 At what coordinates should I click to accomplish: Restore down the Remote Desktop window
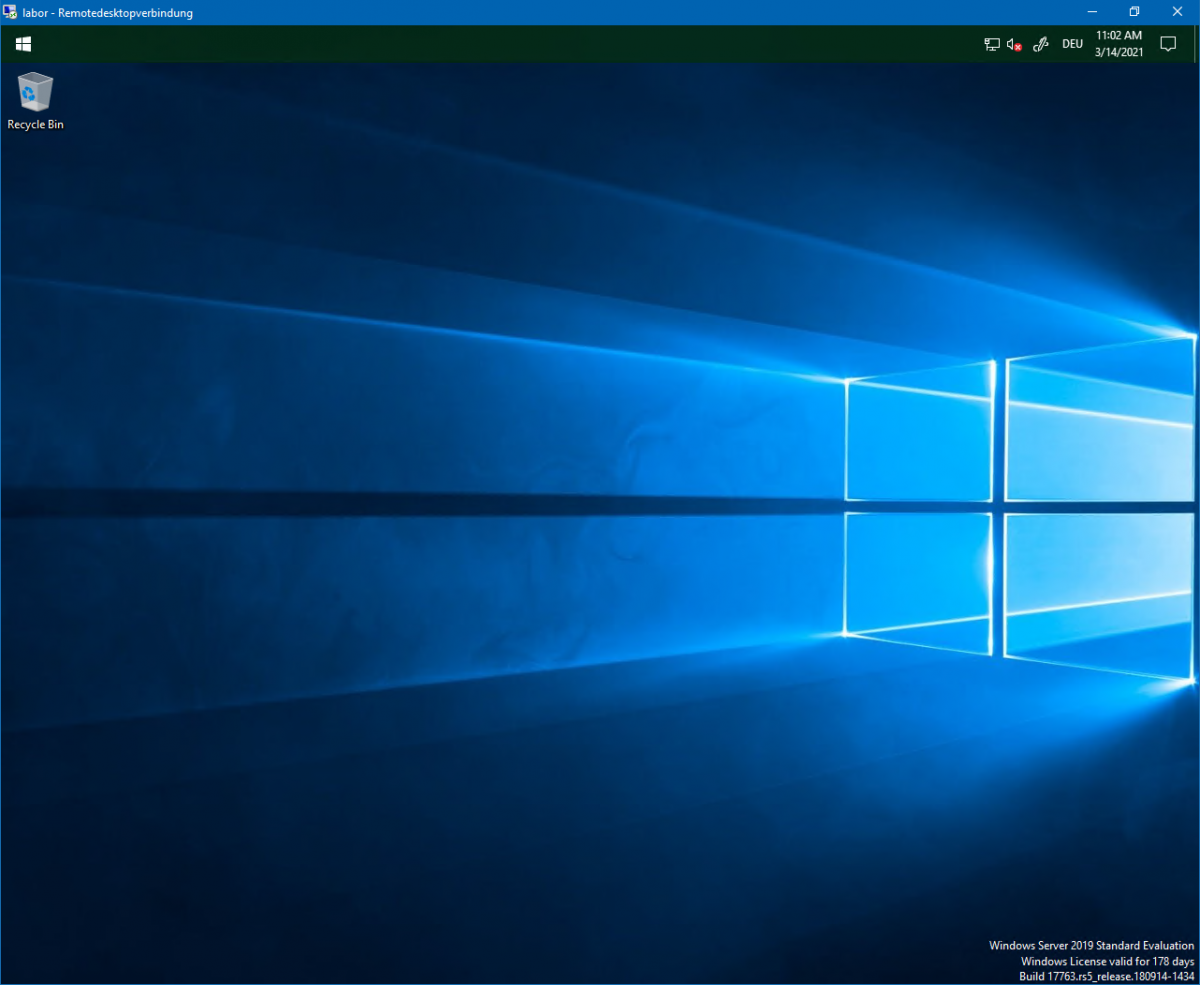click(x=1134, y=12)
